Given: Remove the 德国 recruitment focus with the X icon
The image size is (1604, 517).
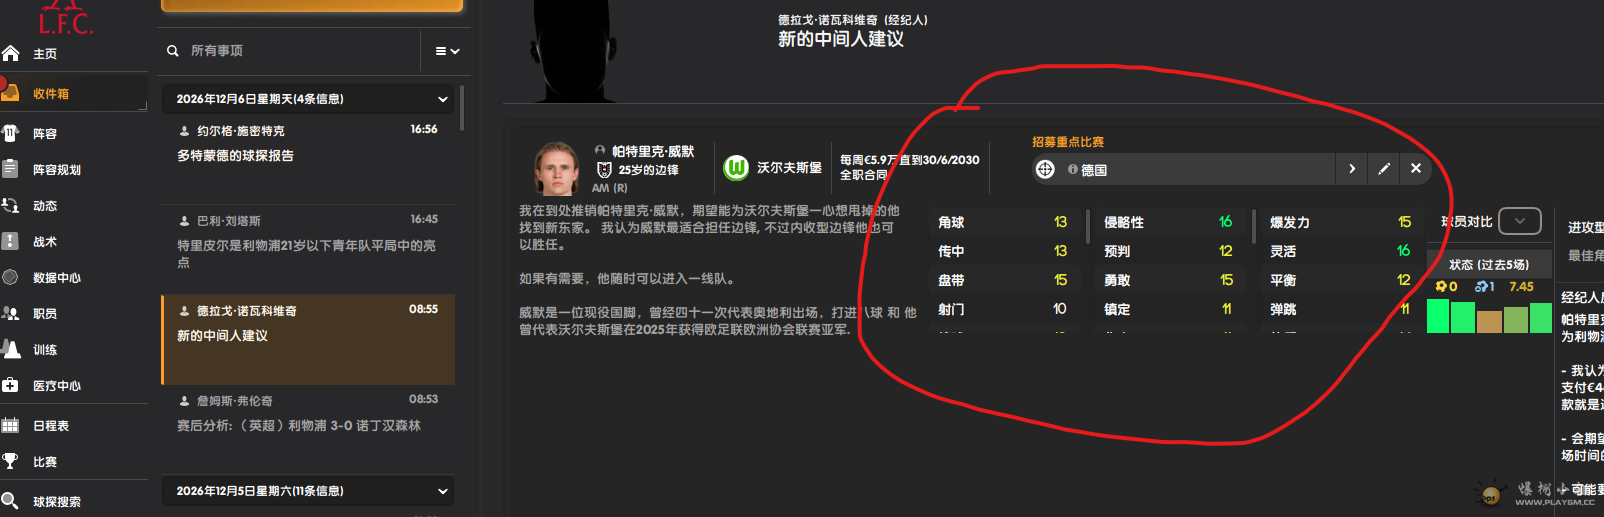Looking at the screenshot, I should (1416, 169).
